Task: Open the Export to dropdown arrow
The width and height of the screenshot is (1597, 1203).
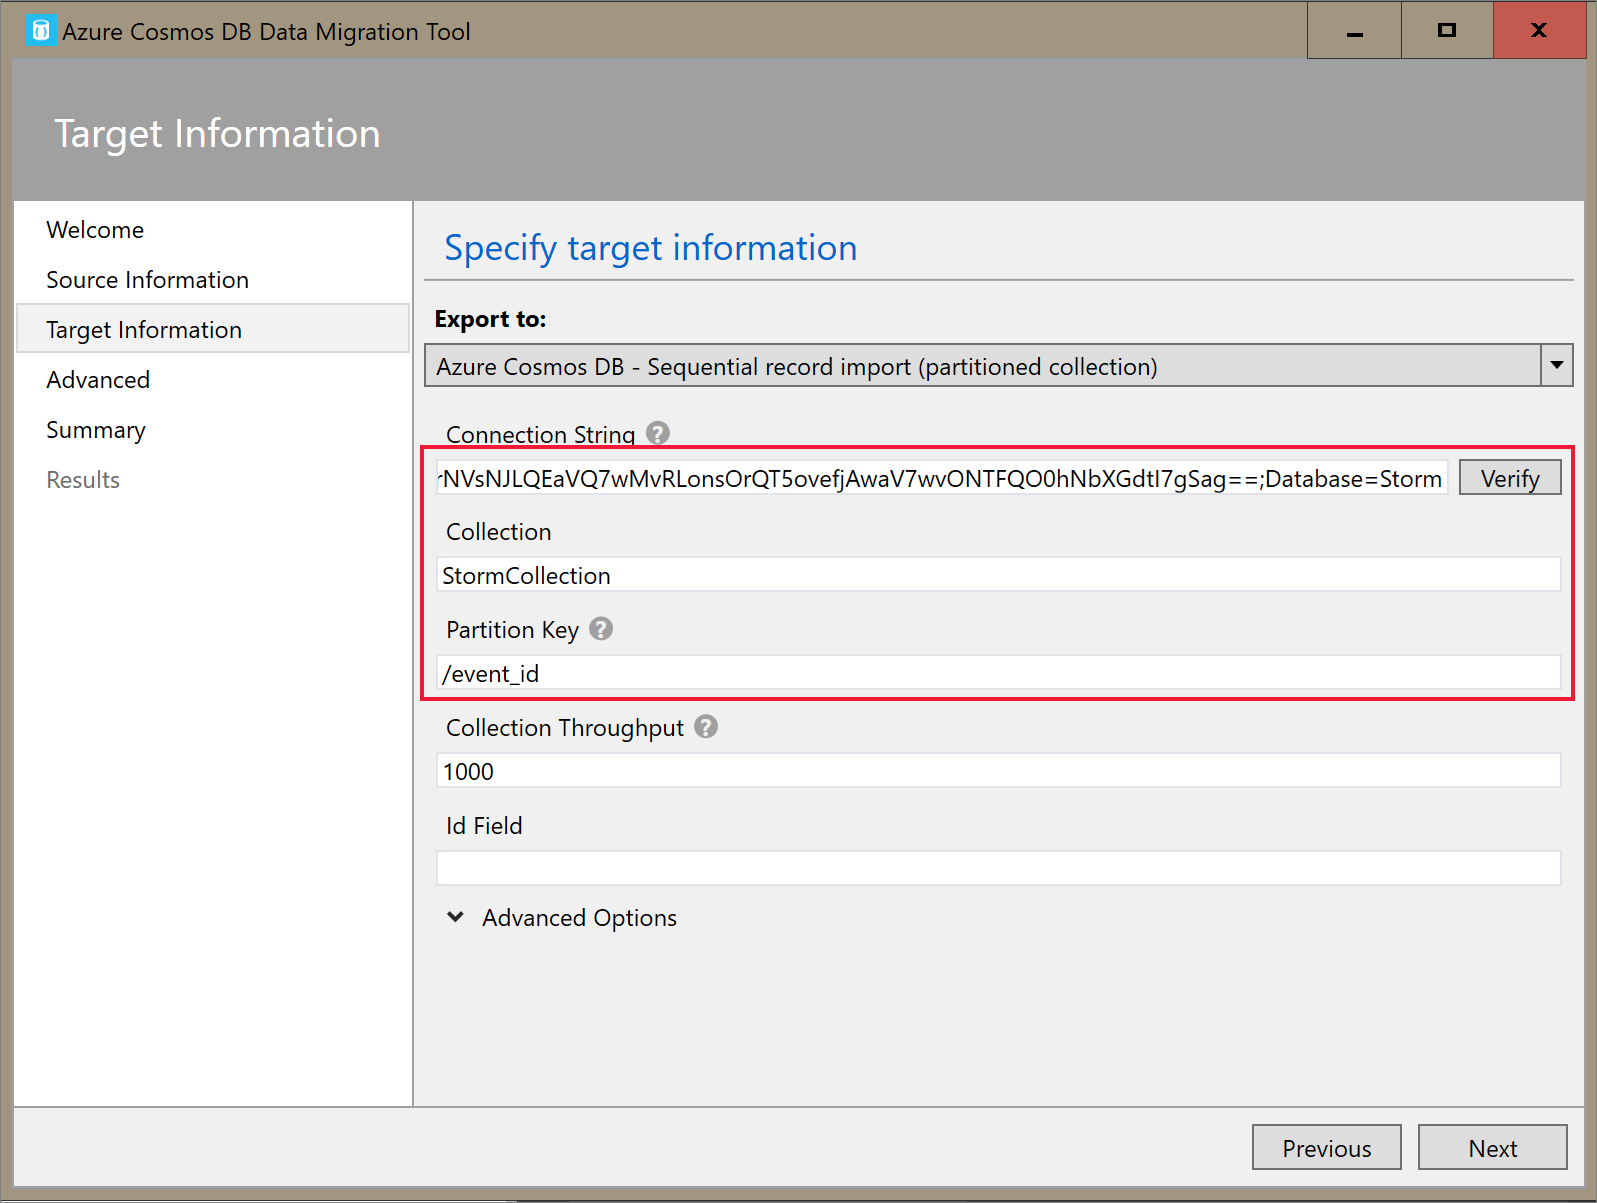Action: [x=1556, y=365]
